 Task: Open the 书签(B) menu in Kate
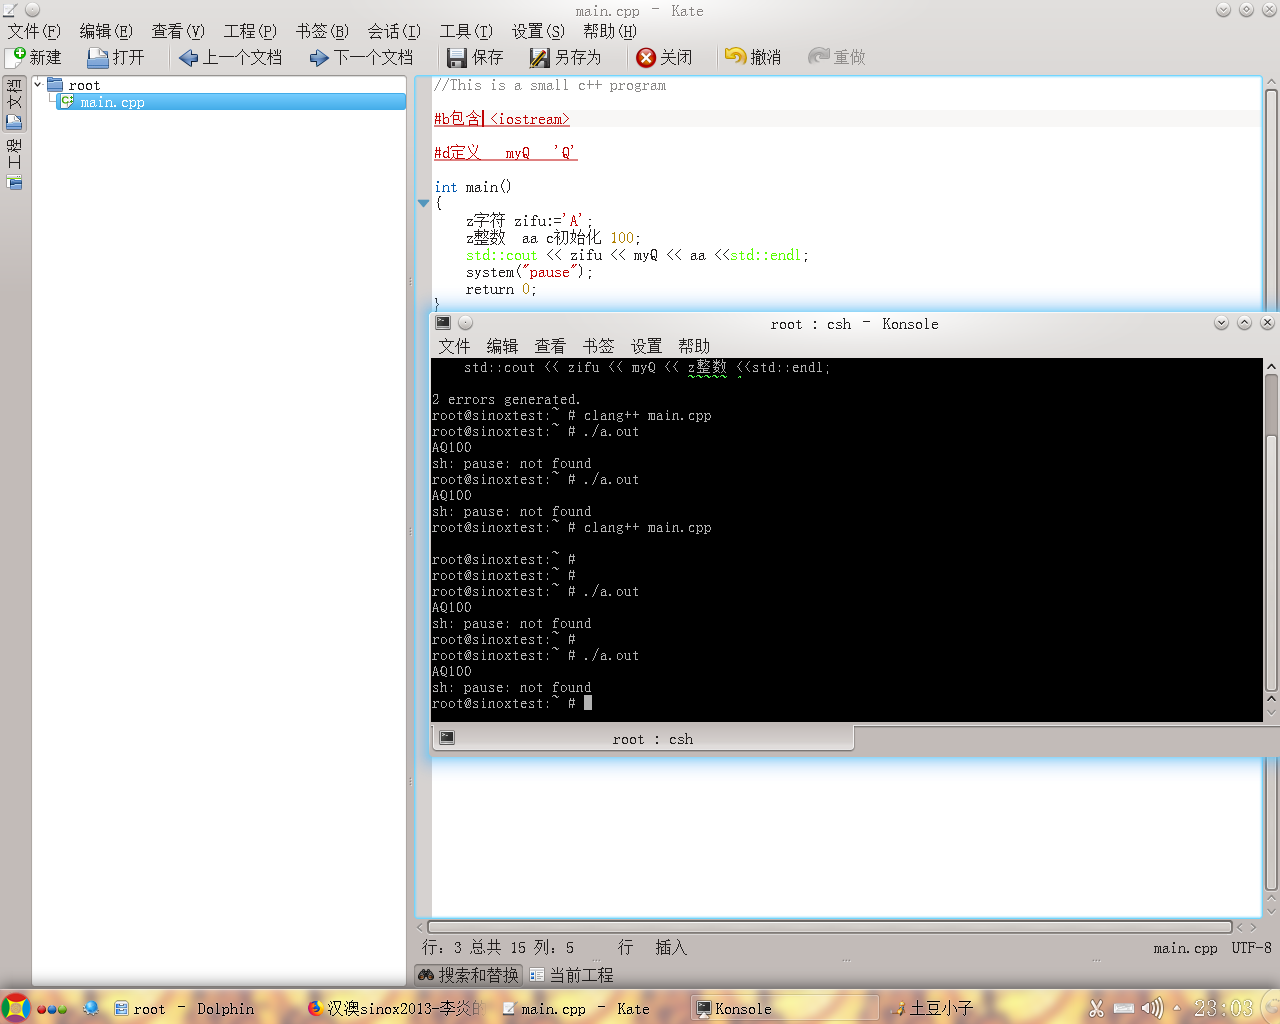322,31
